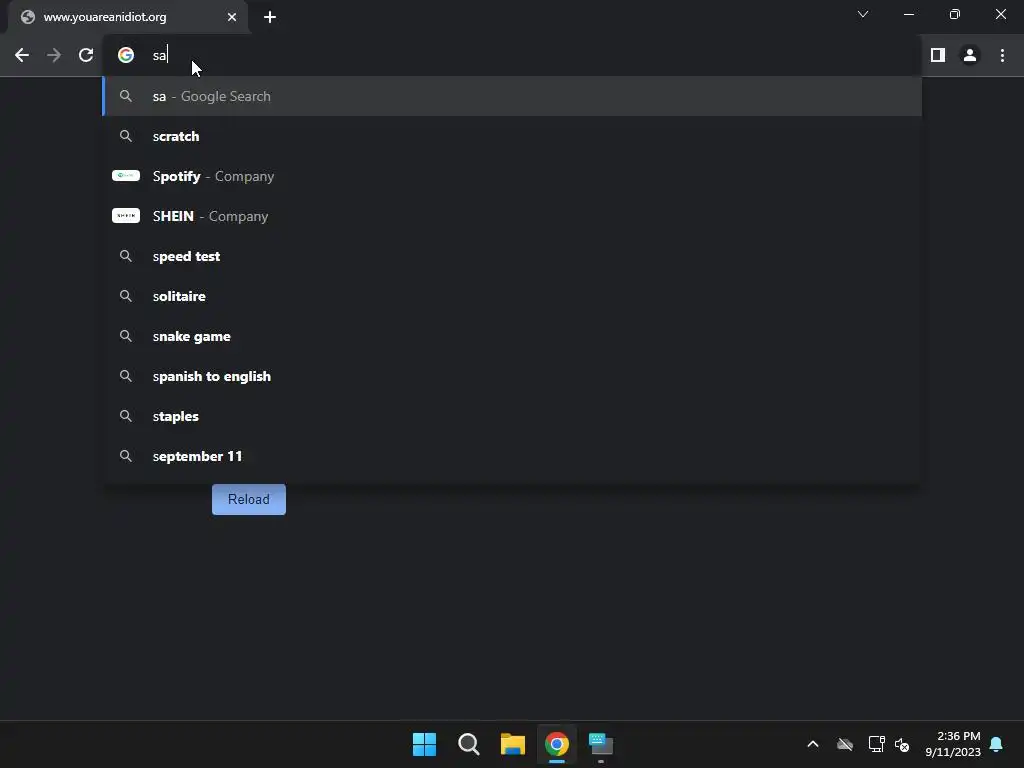Choose 'sa - Google Search' suggestion
This screenshot has width=1024, height=768.
click(512, 96)
